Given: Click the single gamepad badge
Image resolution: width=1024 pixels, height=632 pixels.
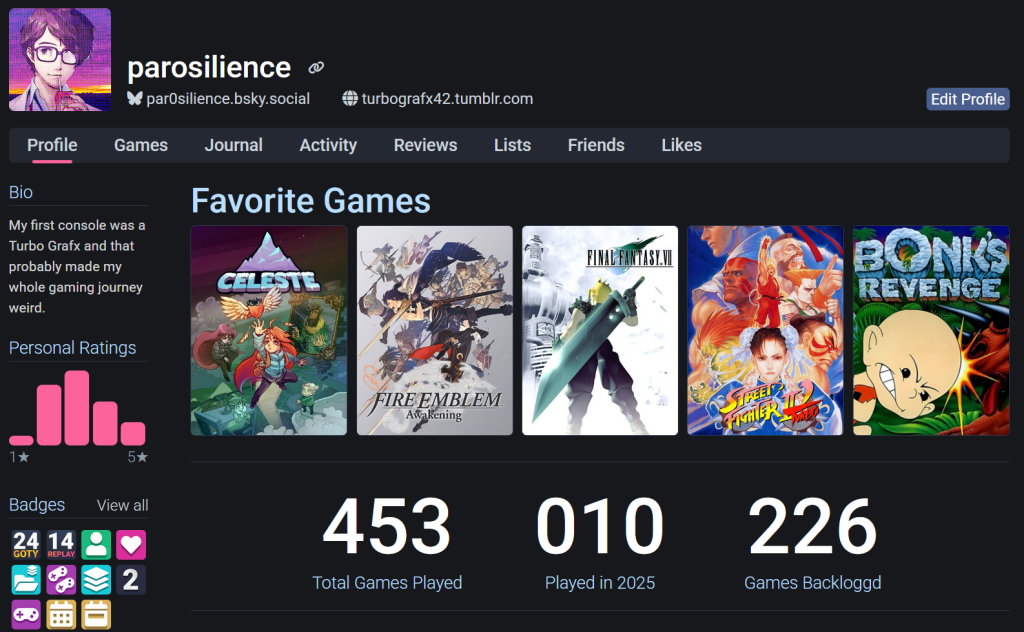Looking at the screenshot, I should point(26,615).
